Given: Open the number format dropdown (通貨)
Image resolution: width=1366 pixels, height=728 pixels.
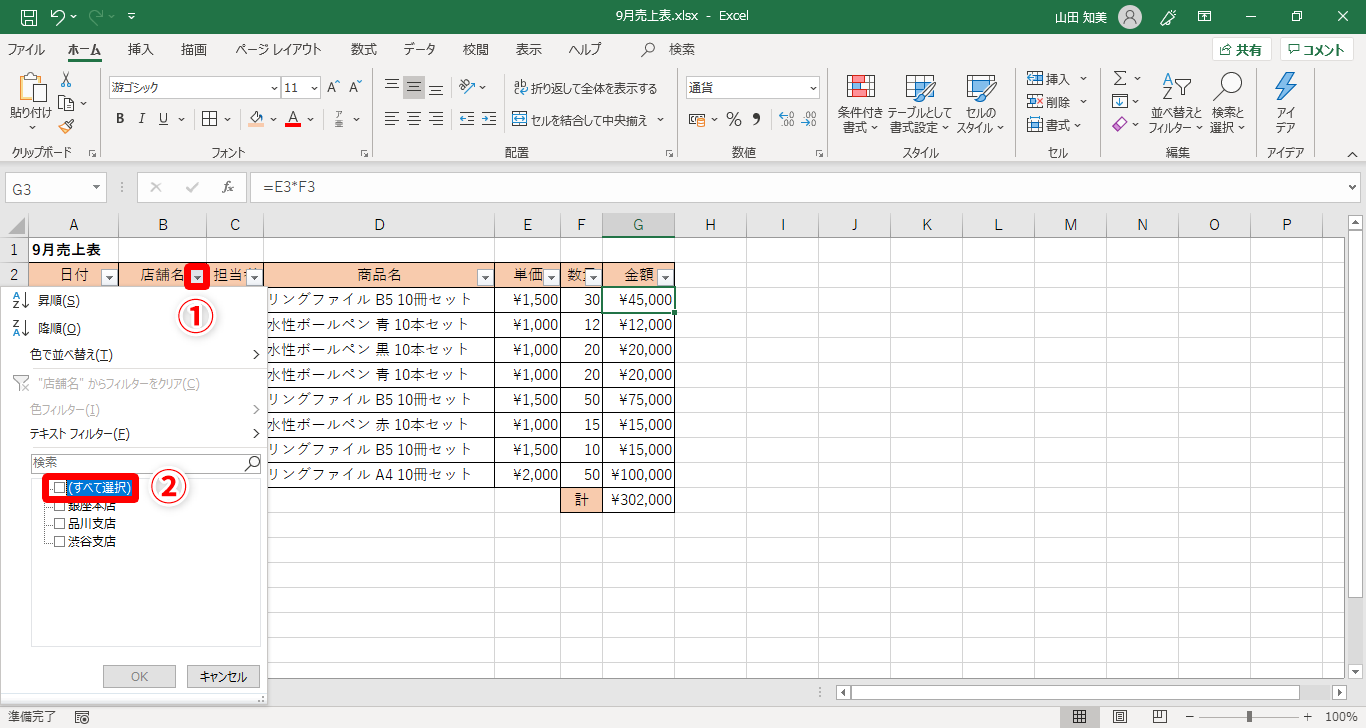Looking at the screenshot, I should pos(811,88).
